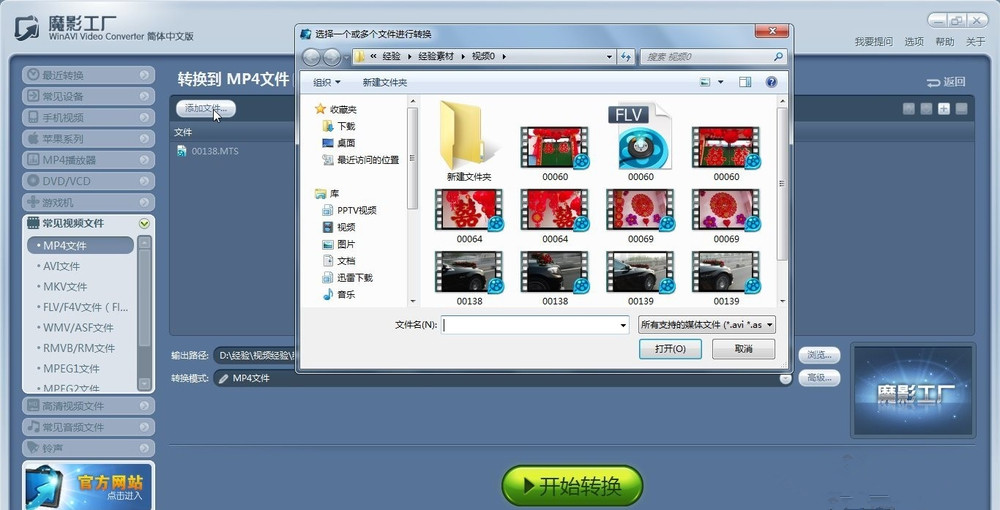This screenshot has height=510, width=1000.
Task: Click the 官方网站 banner icon
Action: click(x=88, y=486)
